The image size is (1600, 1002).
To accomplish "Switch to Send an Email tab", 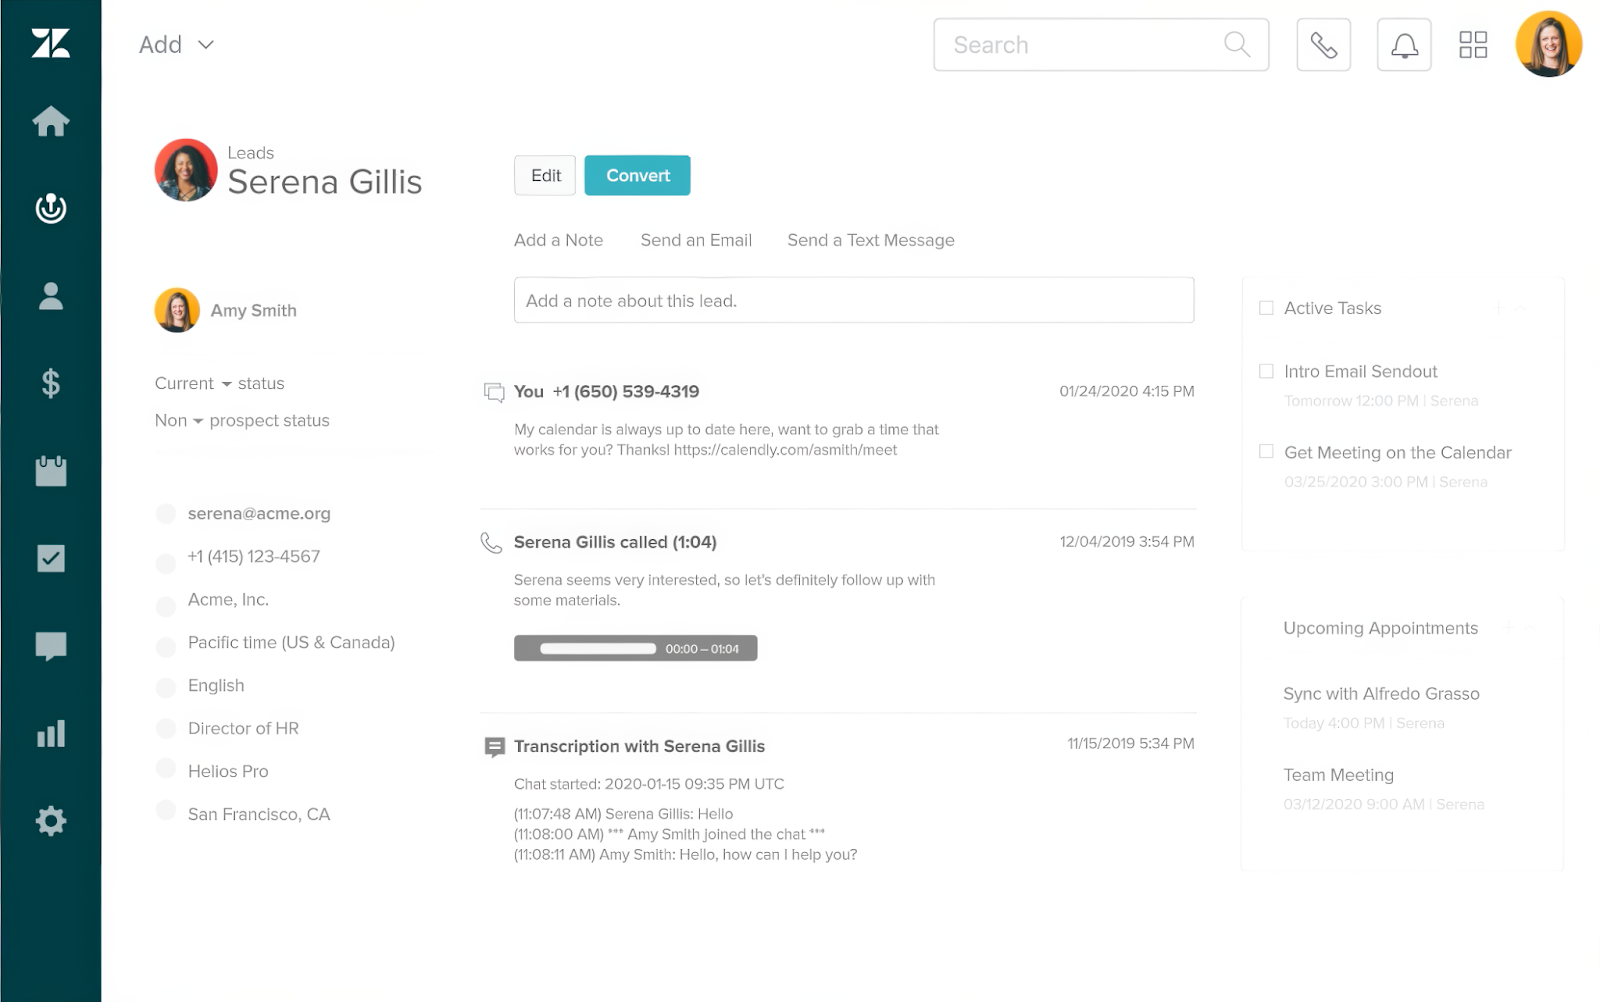I will [x=696, y=240].
